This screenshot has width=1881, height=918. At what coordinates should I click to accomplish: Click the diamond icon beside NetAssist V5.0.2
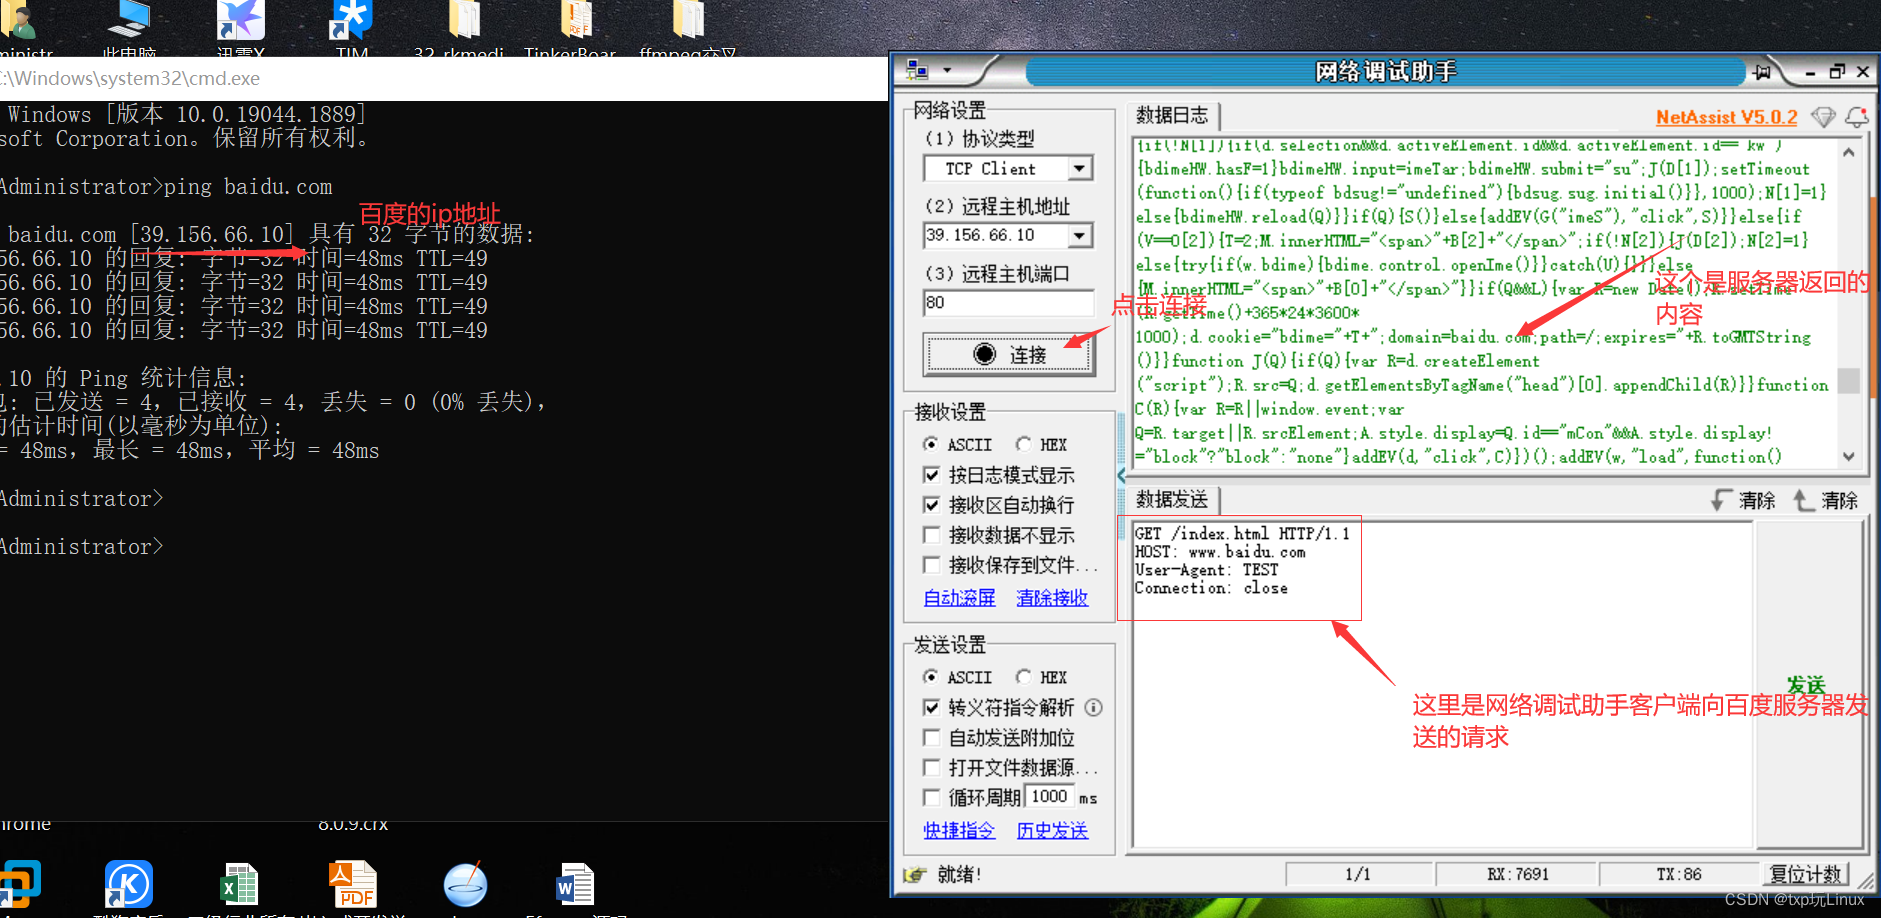click(x=1824, y=117)
